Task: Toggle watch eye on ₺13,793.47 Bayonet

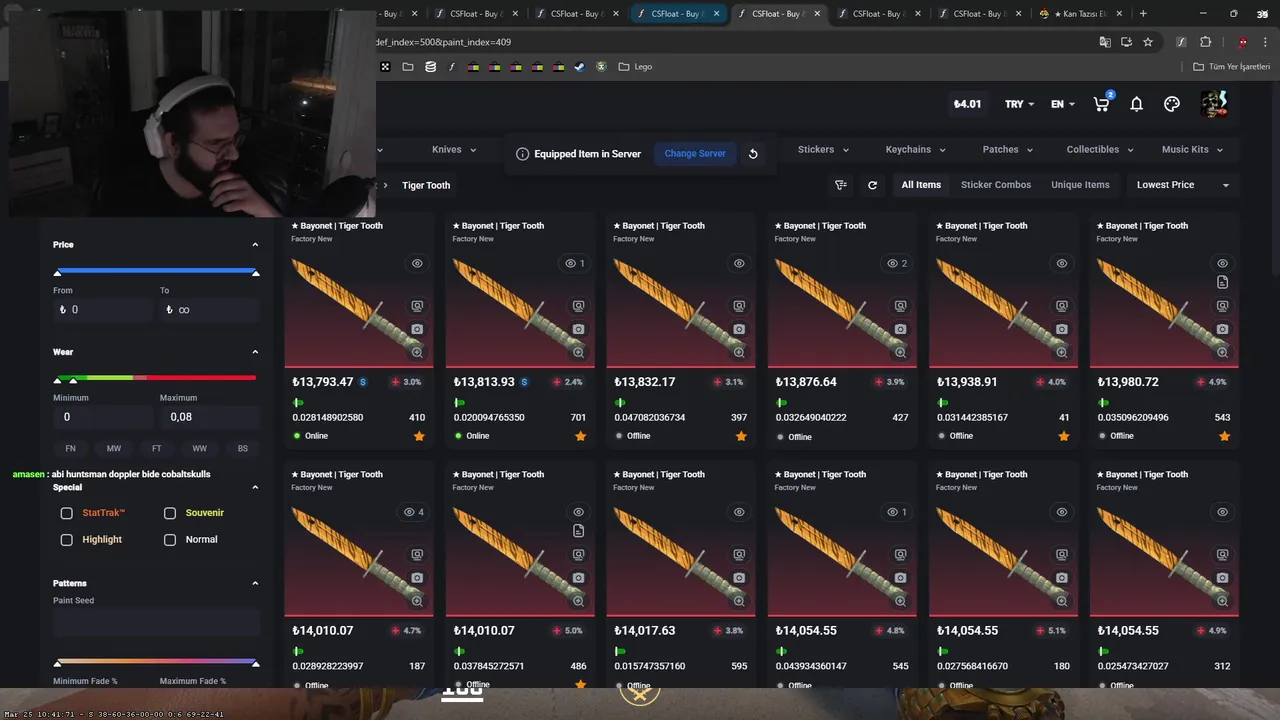Action: coord(417,264)
